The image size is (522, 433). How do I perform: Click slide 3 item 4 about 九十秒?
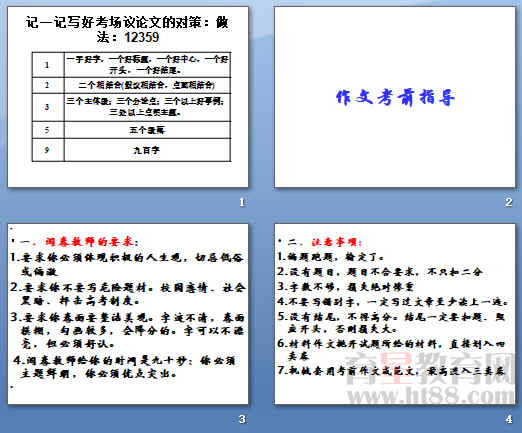click(x=125, y=367)
